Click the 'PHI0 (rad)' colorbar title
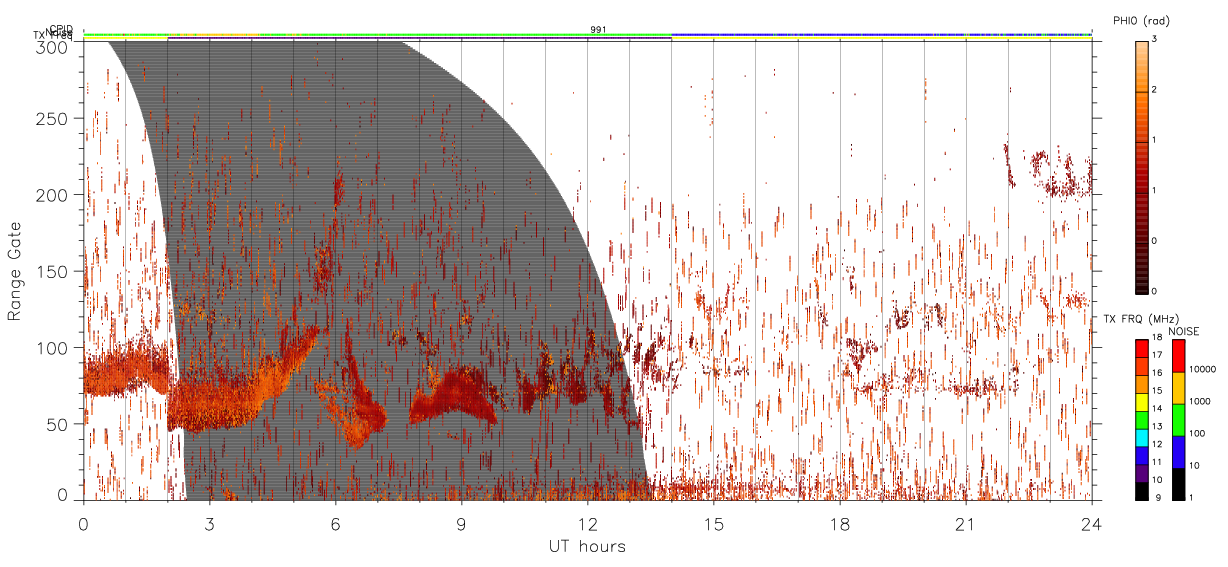This screenshot has height=567, width=1228. click(x=1141, y=20)
